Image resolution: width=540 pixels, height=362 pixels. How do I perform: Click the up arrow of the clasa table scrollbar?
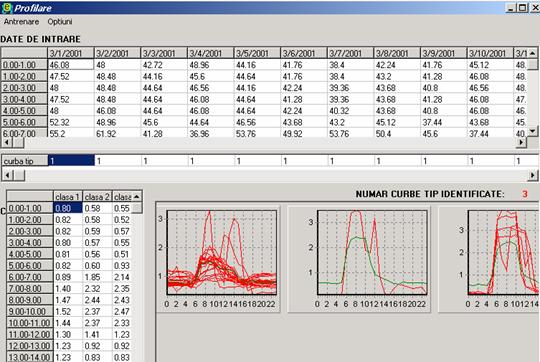[137, 197]
